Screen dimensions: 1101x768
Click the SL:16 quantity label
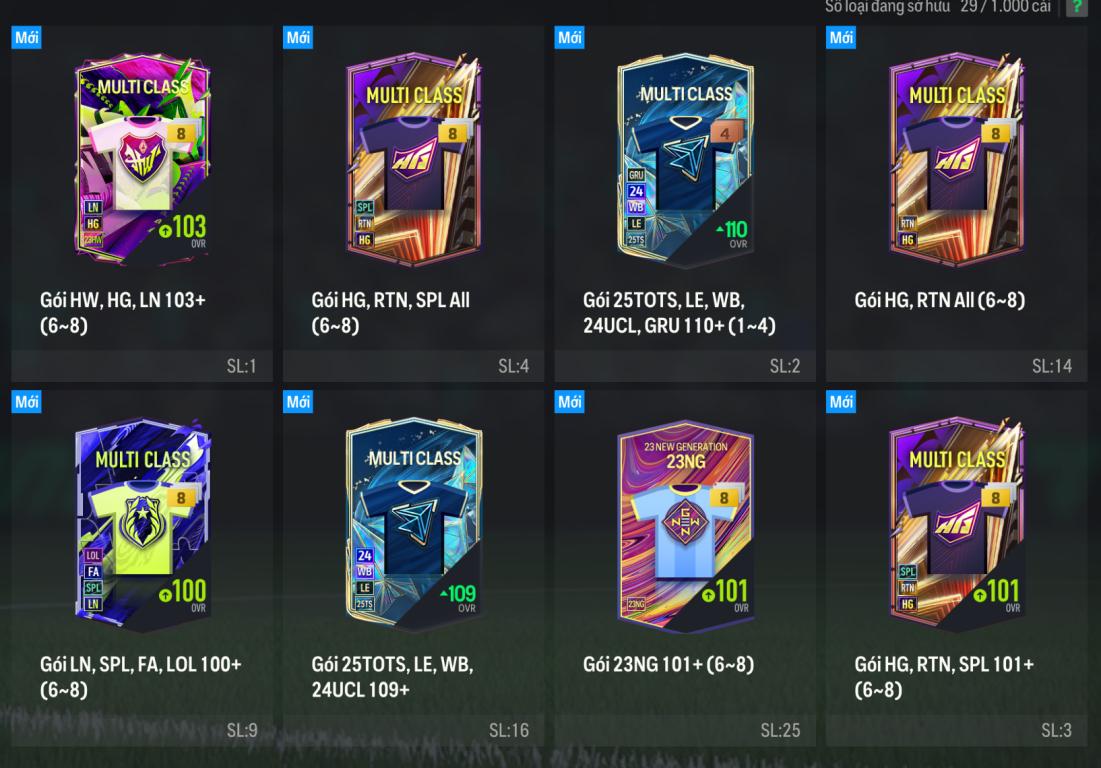click(x=509, y=730)
